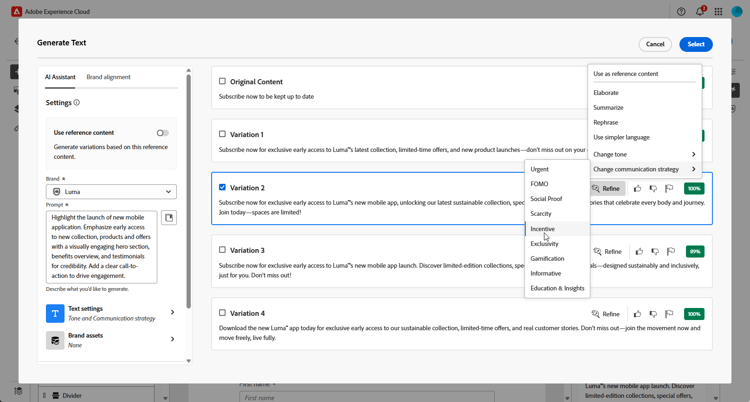This screenshot has width=750, height=402.
Task: Select the Incentive strategy
Action: point(557,229)
